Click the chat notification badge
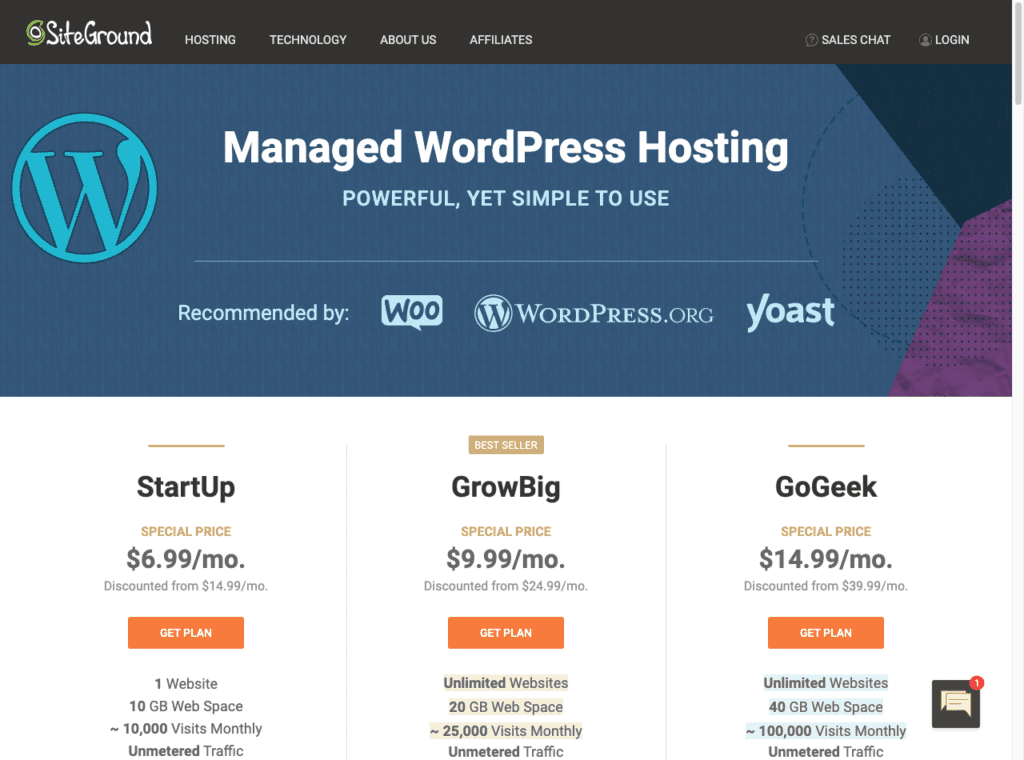This screenshot has height=760, width=1024. 976,683
